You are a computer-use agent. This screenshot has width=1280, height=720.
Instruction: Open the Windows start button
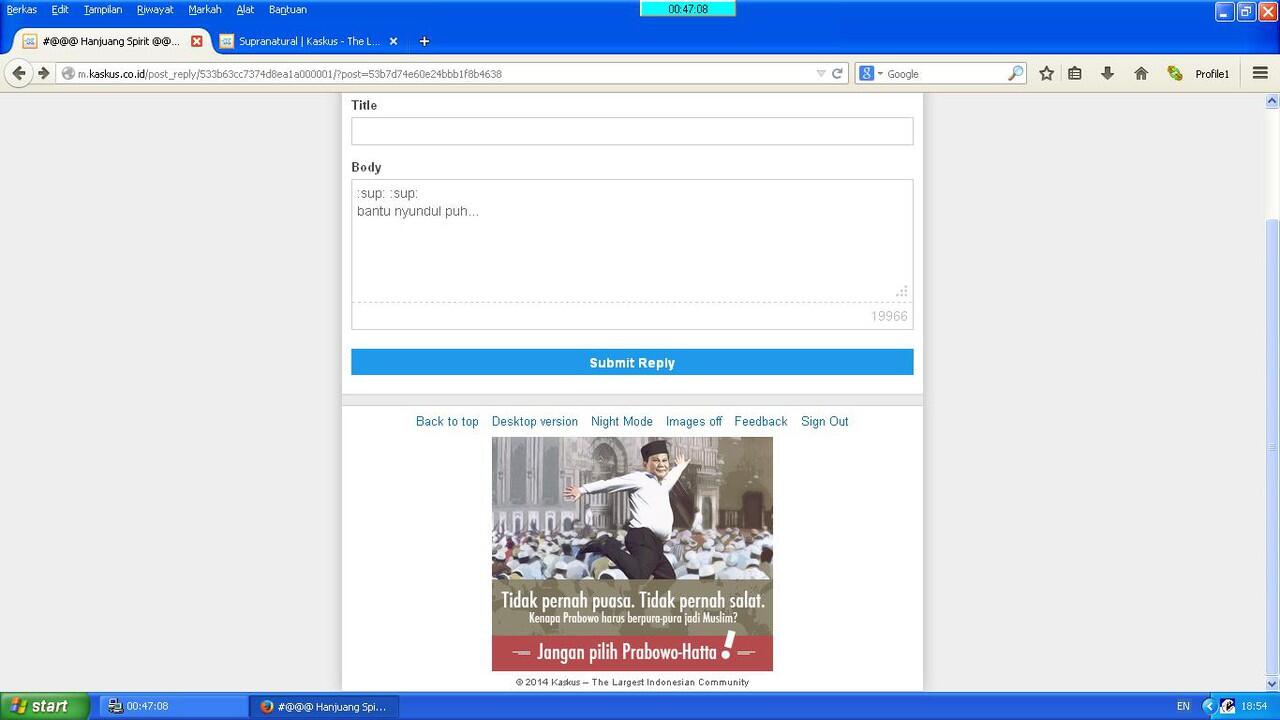pyautogui.click(x=44, y=706)
